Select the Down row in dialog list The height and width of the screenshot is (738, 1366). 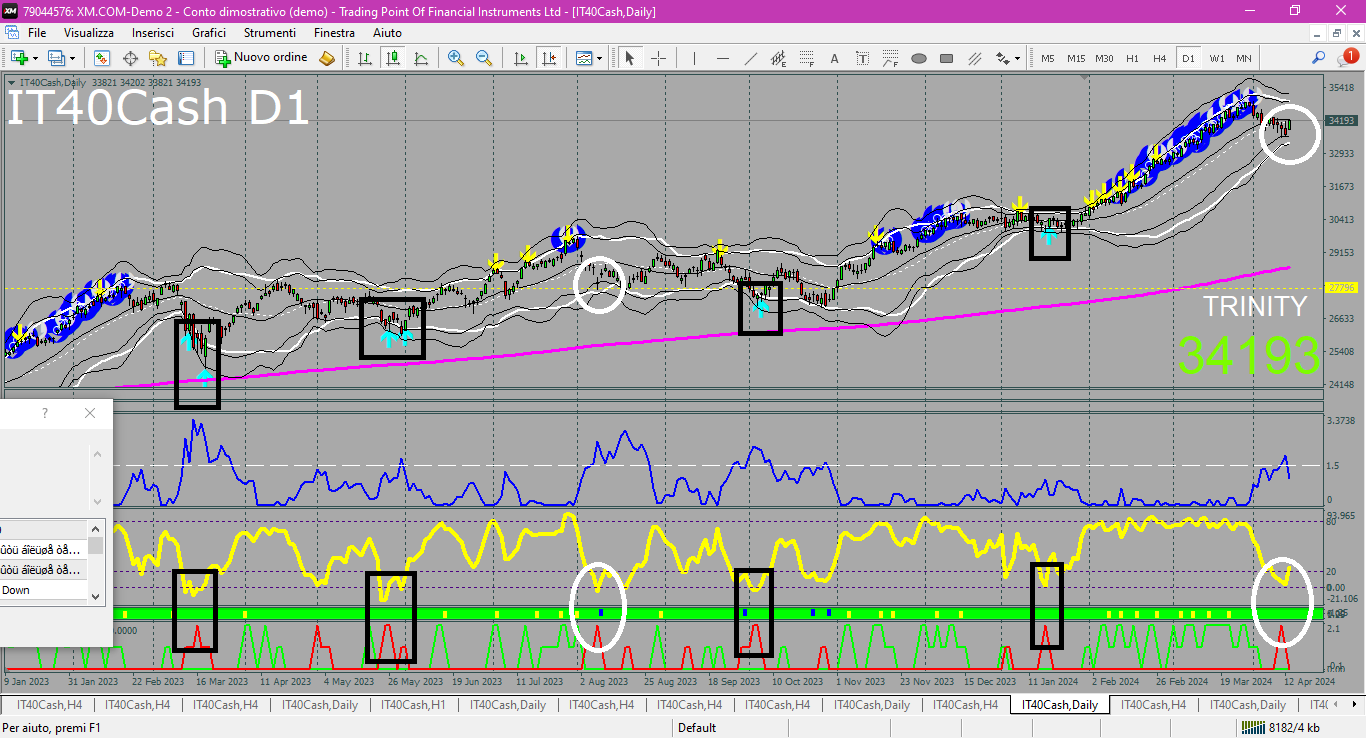click(x=44, y=590)
